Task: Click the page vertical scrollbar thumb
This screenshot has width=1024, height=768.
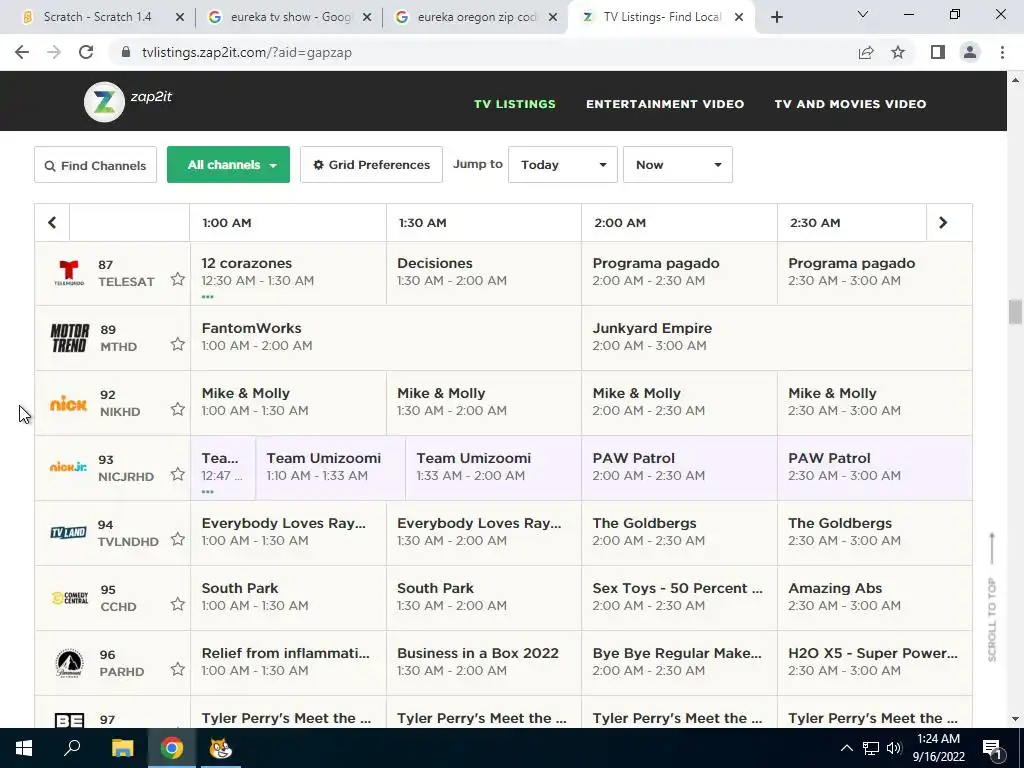Action: tap(1015, 312)
